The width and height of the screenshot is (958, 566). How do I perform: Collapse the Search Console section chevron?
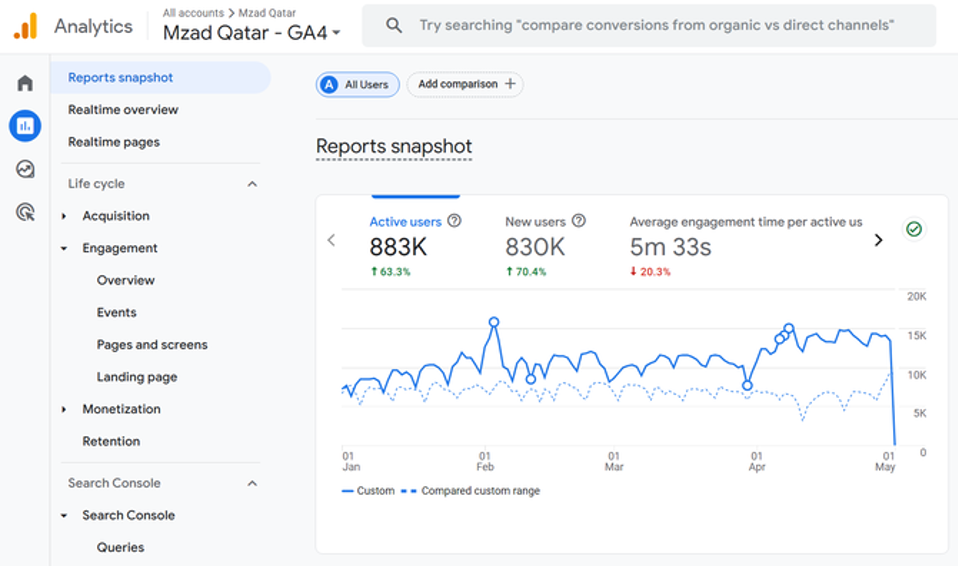[x=252, y=483]
